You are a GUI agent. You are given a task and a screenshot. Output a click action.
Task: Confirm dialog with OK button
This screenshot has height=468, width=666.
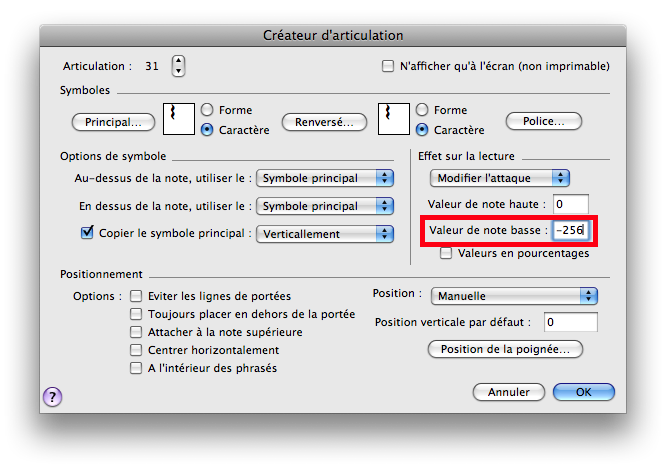point(583,392)
